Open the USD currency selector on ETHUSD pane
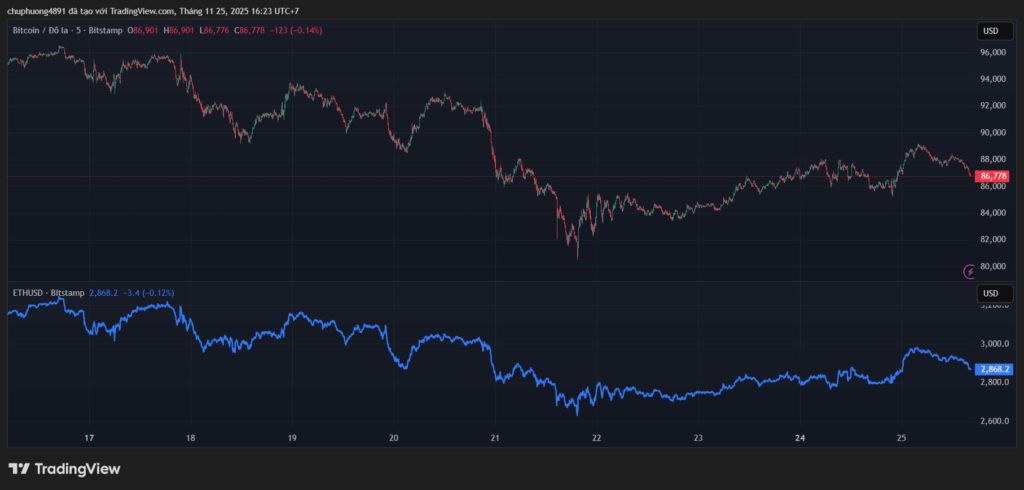This screenshot has width=1024, height=490. click(x=991, y=293)
